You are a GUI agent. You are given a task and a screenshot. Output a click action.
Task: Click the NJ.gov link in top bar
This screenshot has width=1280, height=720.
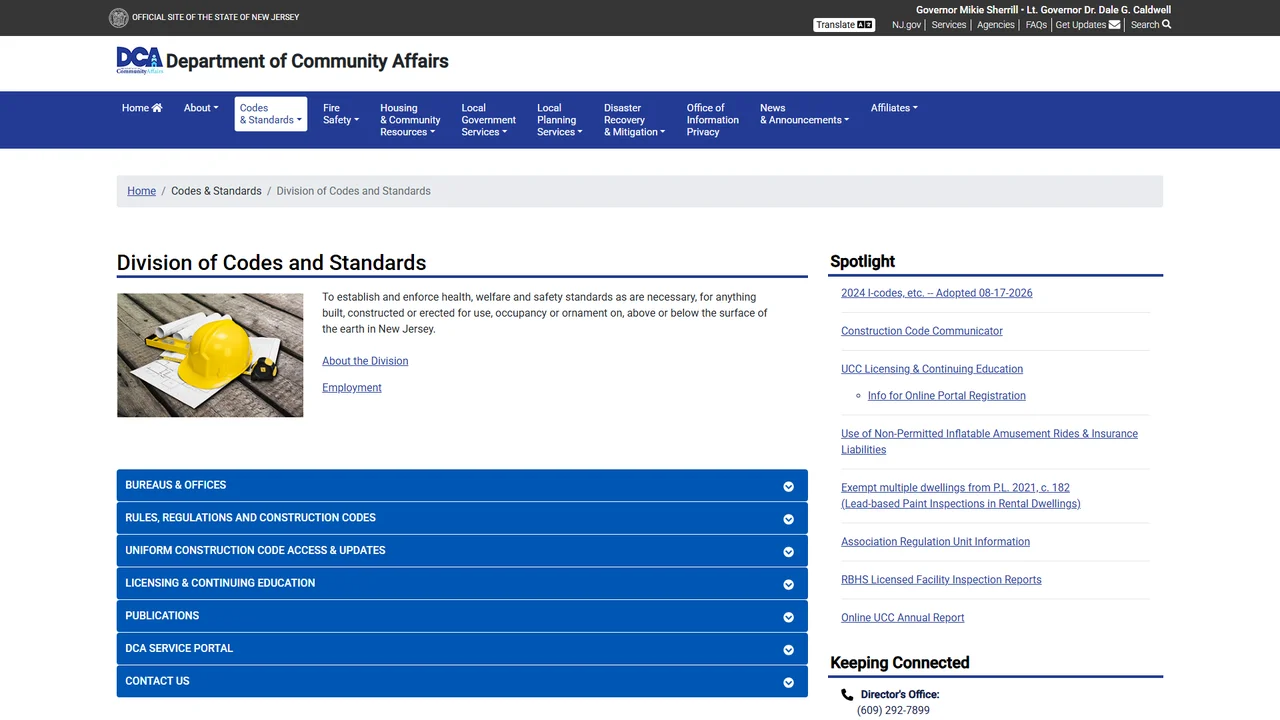[x=907, y=25]
